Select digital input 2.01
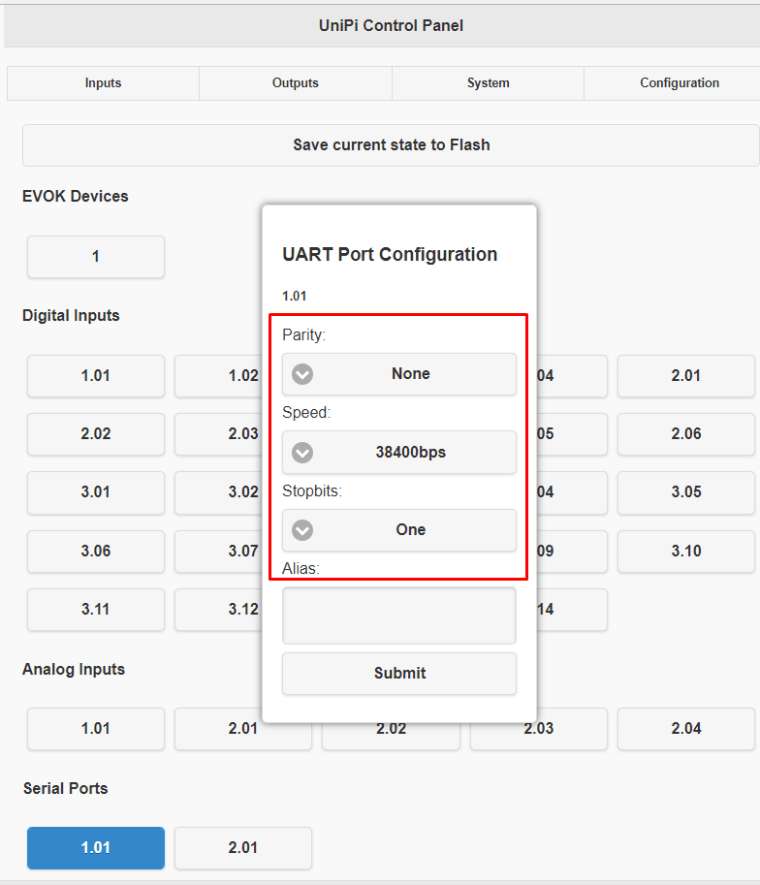The width and height of the screenshot is (760, 885). pyautogui.click(x=686, y=375)
